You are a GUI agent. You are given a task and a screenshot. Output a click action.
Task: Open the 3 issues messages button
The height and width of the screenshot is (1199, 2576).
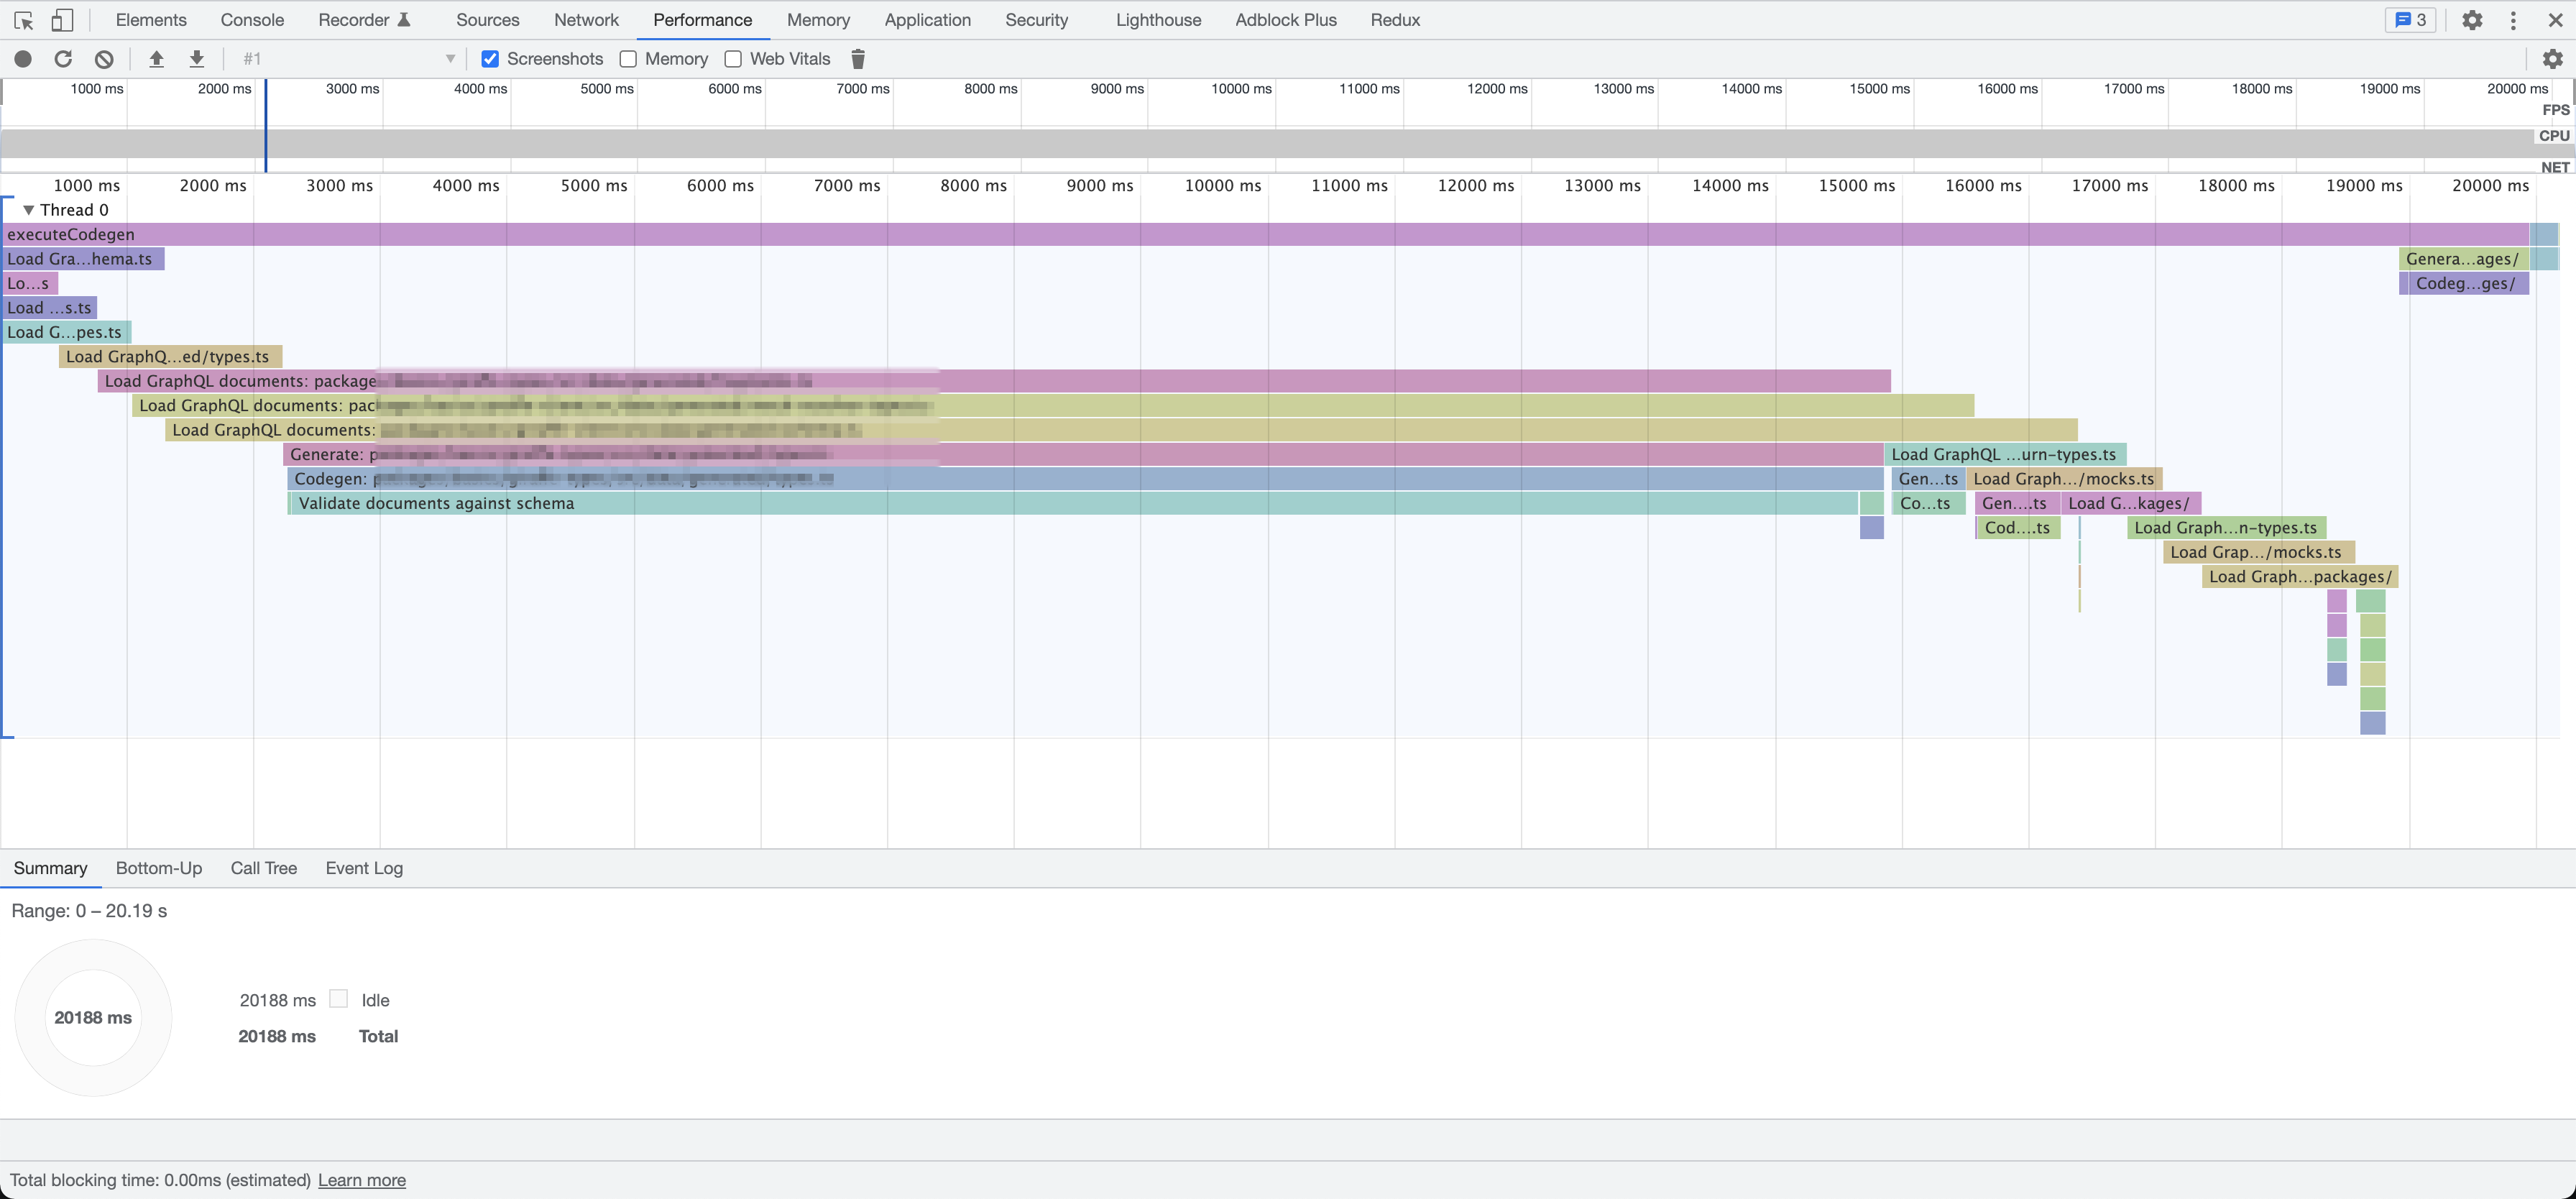pos(2410,20)
